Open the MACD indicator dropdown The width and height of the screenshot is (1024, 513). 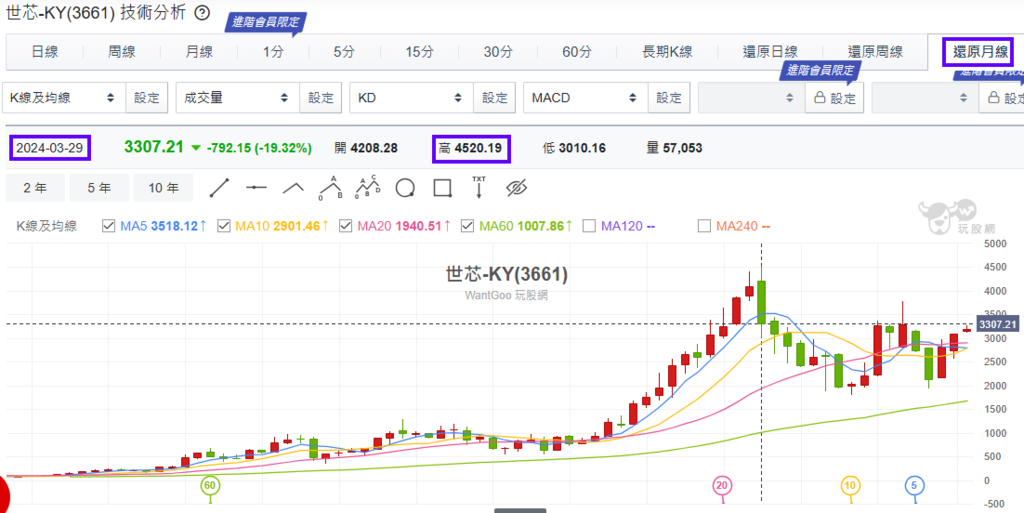point(584,98)
